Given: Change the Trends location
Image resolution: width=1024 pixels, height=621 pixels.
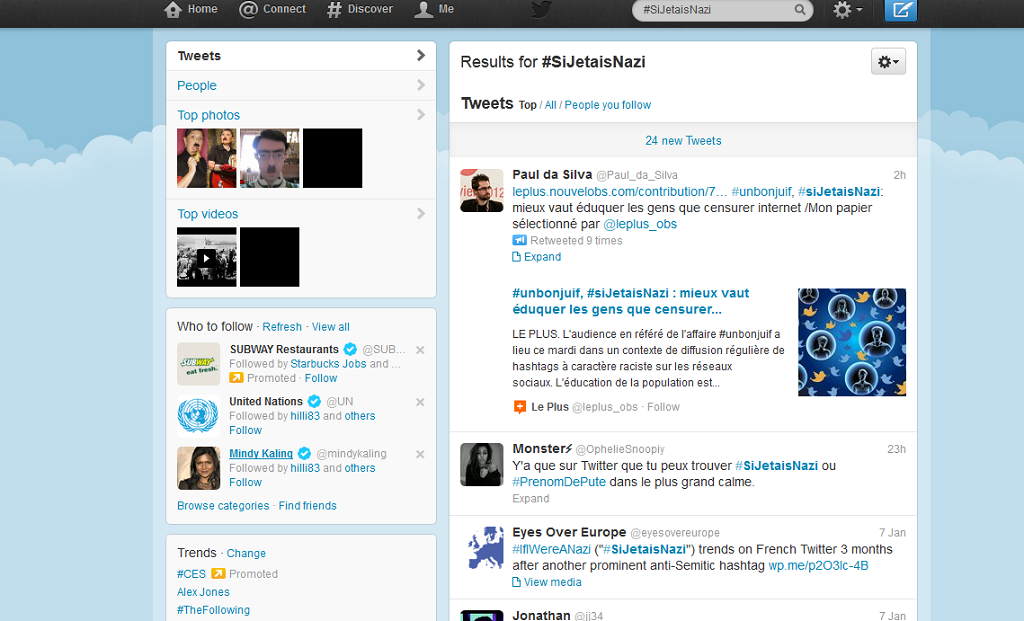Looking at the screenshot, I should (246, 554).
